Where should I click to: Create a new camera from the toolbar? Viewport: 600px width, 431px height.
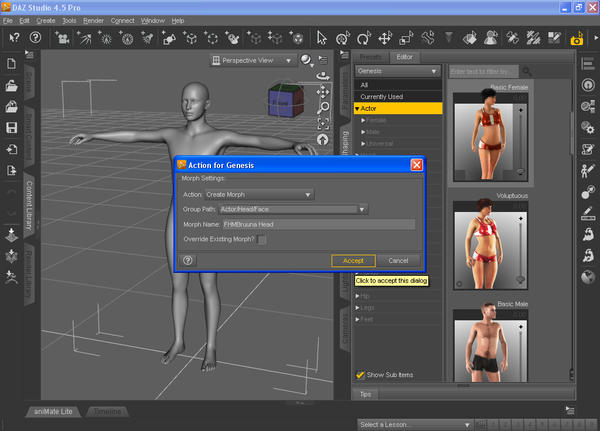click(63, 38)
